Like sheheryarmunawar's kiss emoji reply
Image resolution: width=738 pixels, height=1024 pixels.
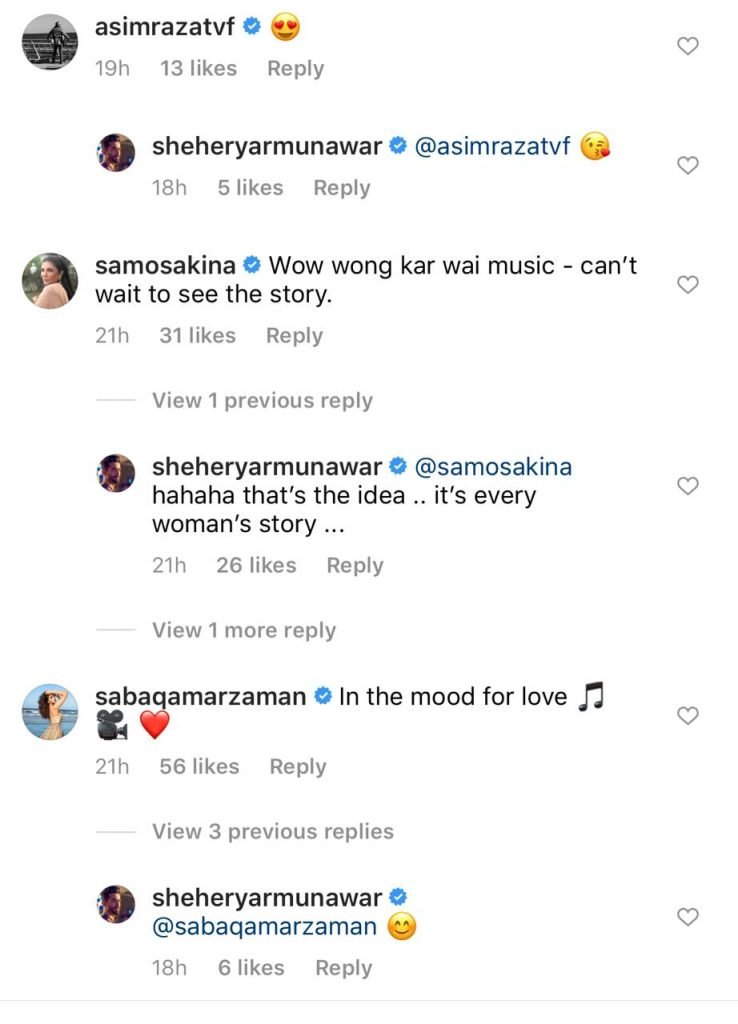(x=688, y=165)
